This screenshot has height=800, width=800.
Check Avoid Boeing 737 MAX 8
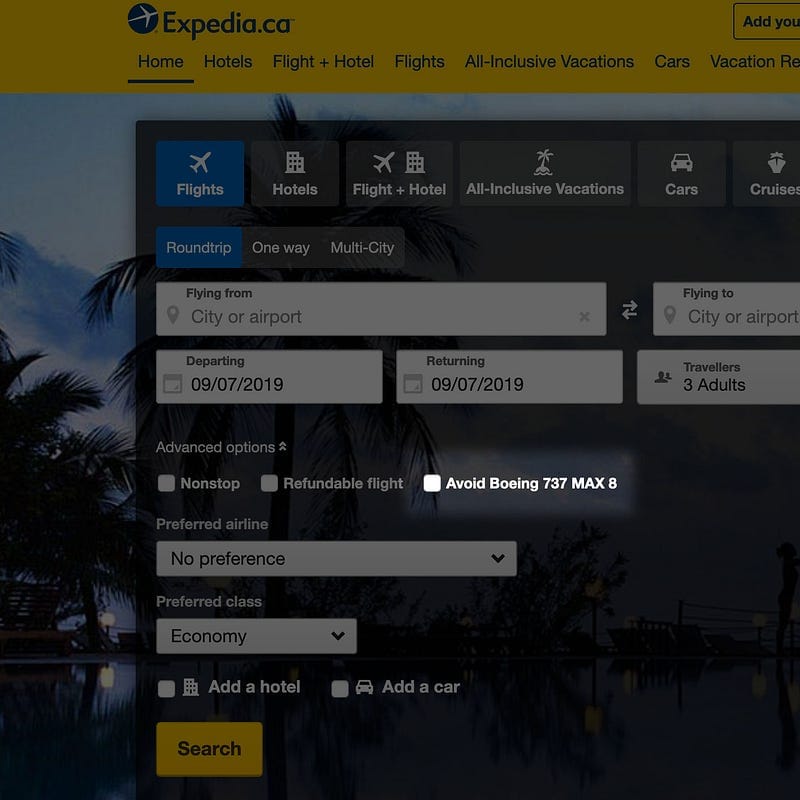tap(432, 484)
